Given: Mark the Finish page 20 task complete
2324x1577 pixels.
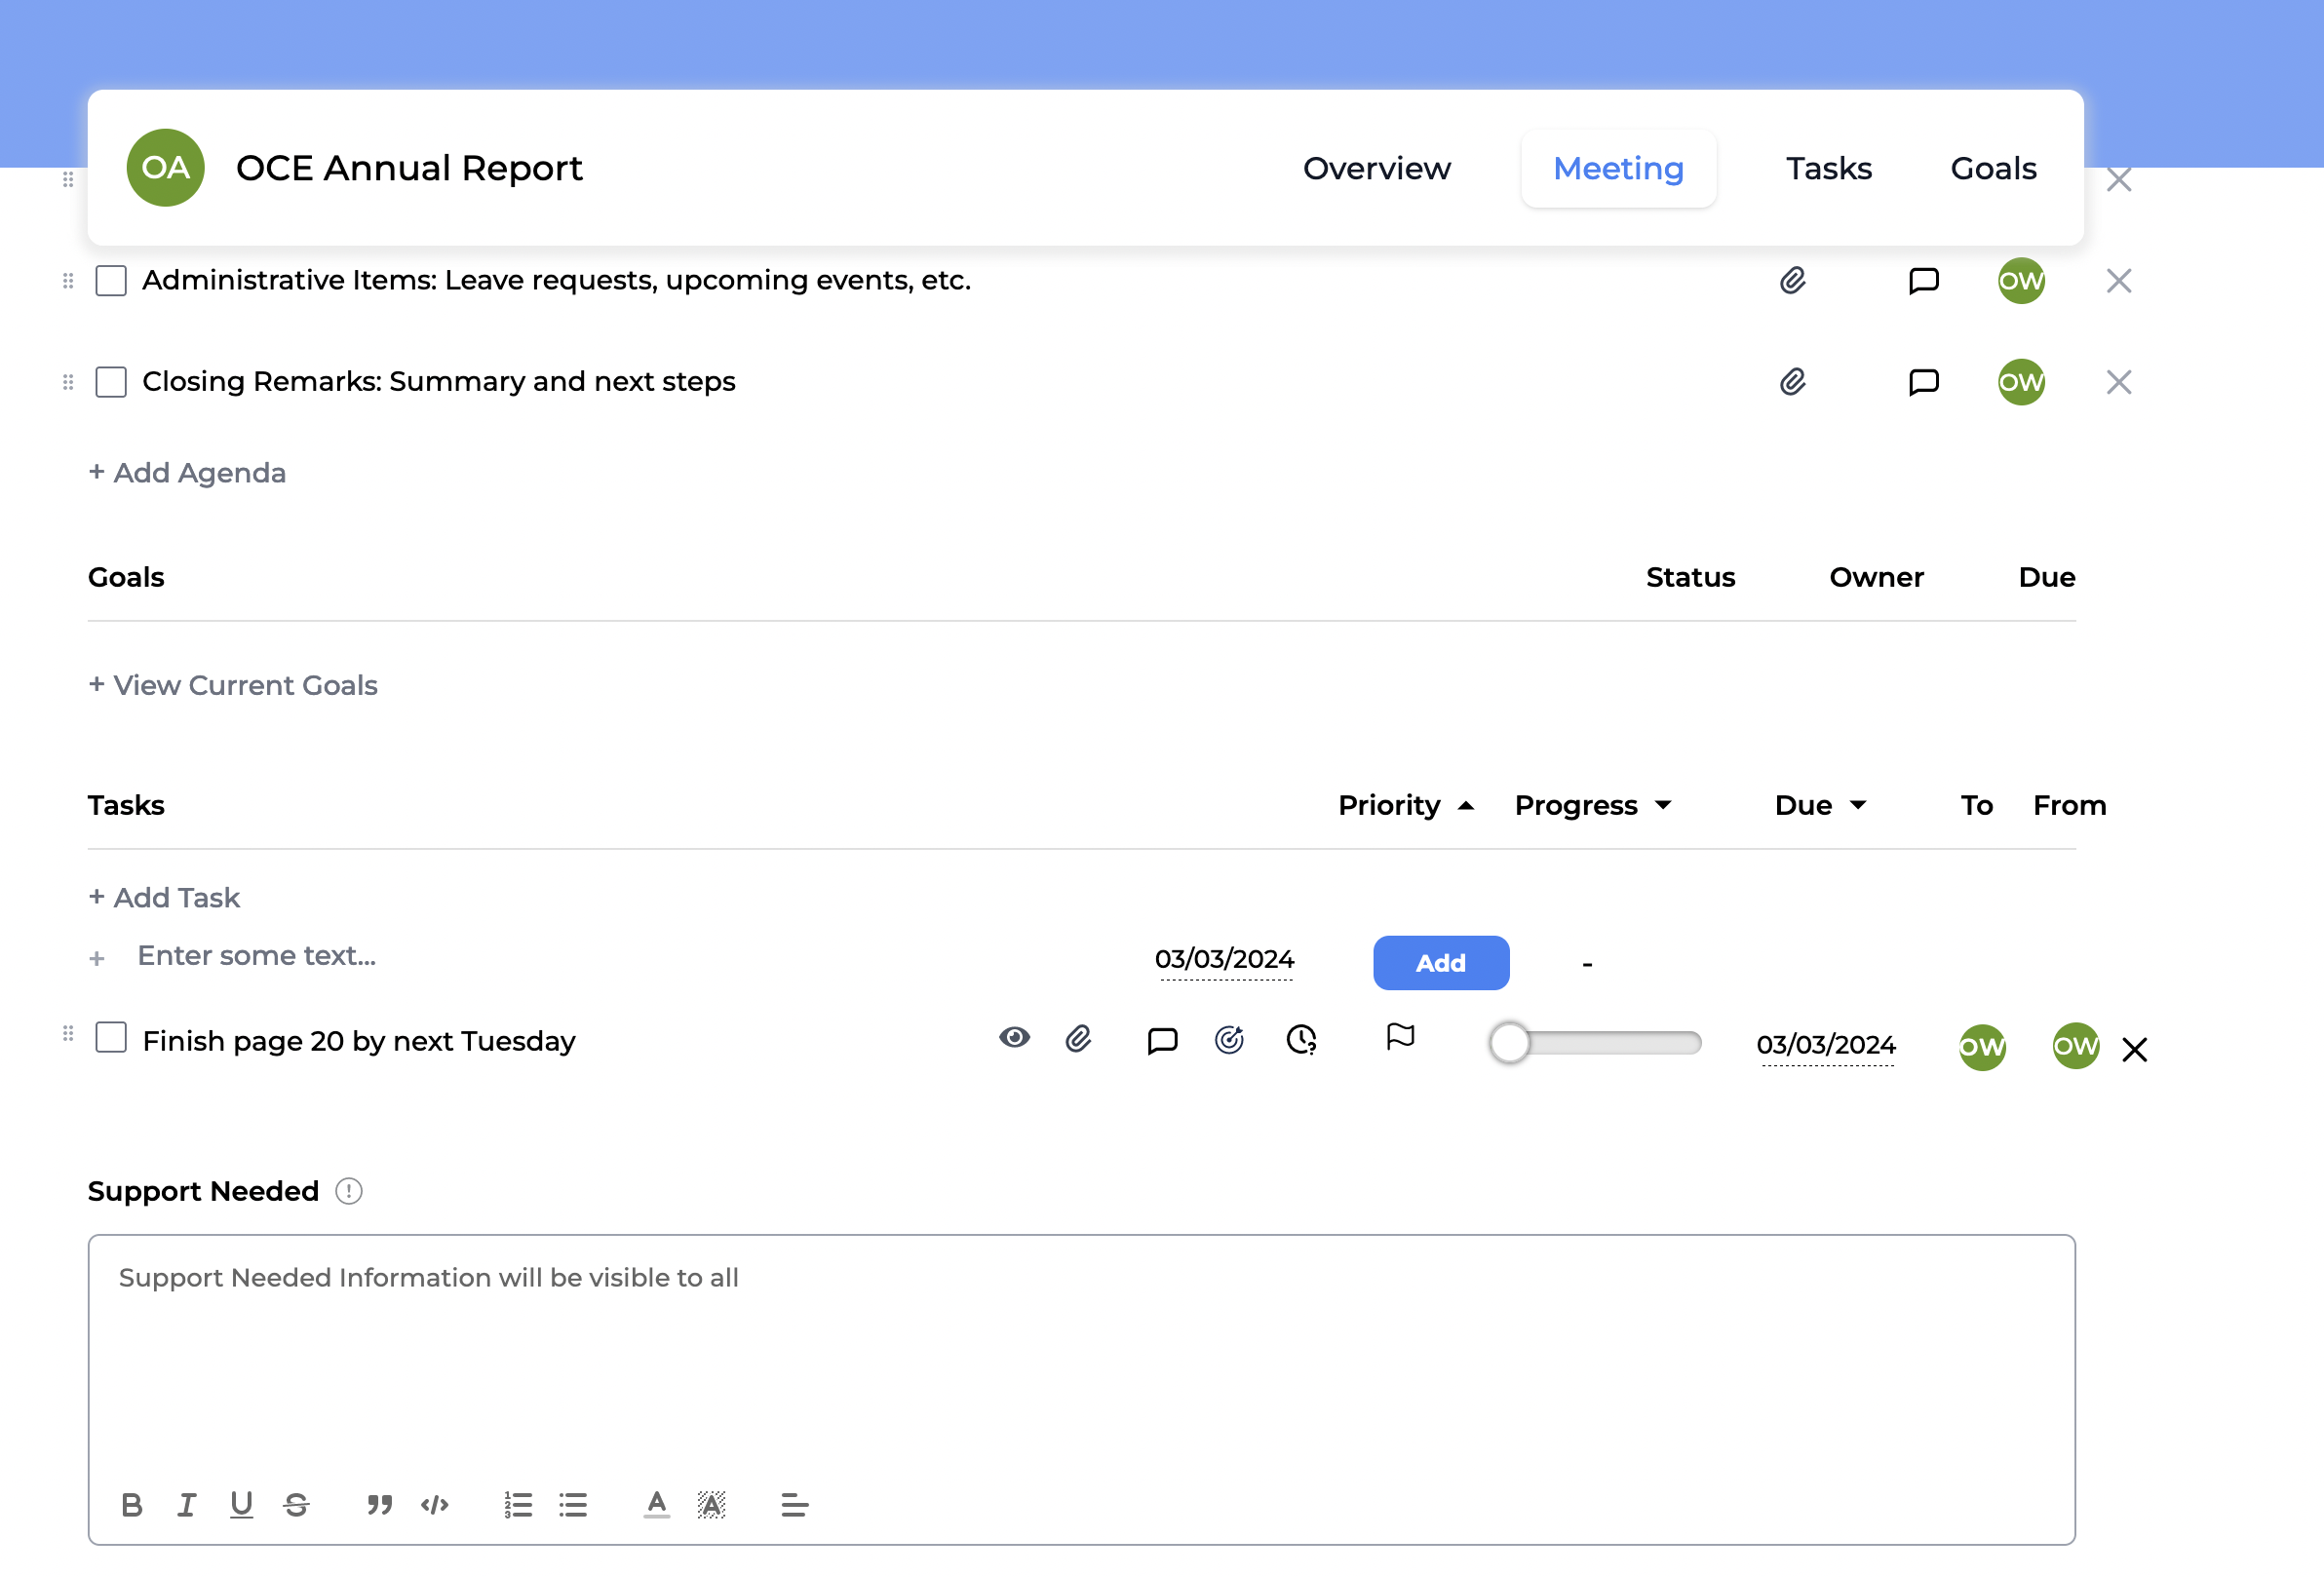Looking at the screenshot, I should point(111,1037).
